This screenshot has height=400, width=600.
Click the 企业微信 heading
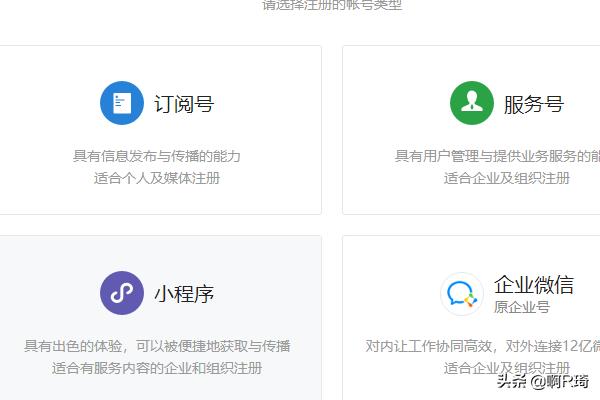[533, 285]
